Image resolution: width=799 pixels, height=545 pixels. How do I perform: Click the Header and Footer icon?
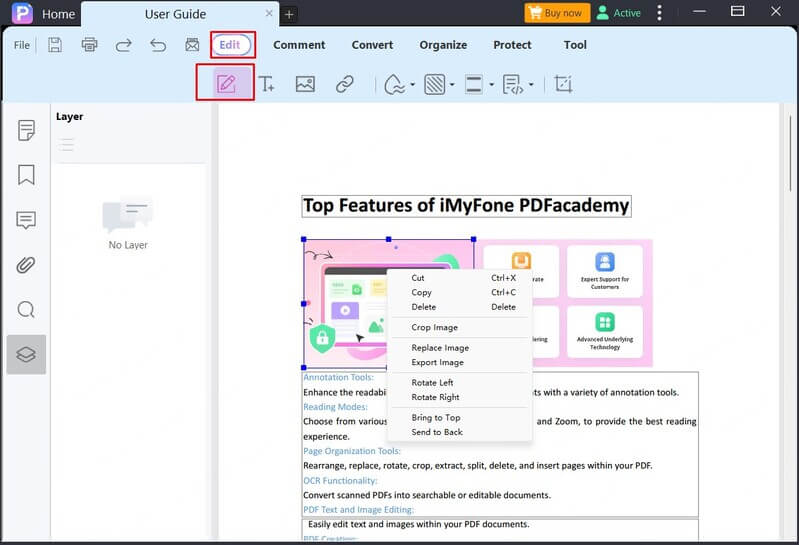[474, 84]
